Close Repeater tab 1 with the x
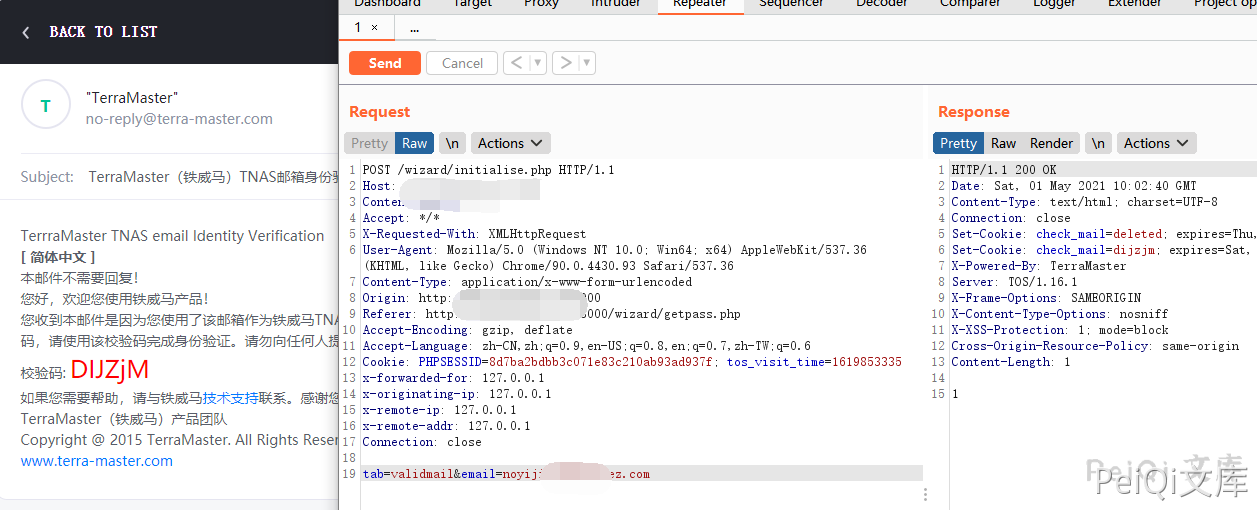This screenshot has width=1257, height=510. click(x=374, y=28)
